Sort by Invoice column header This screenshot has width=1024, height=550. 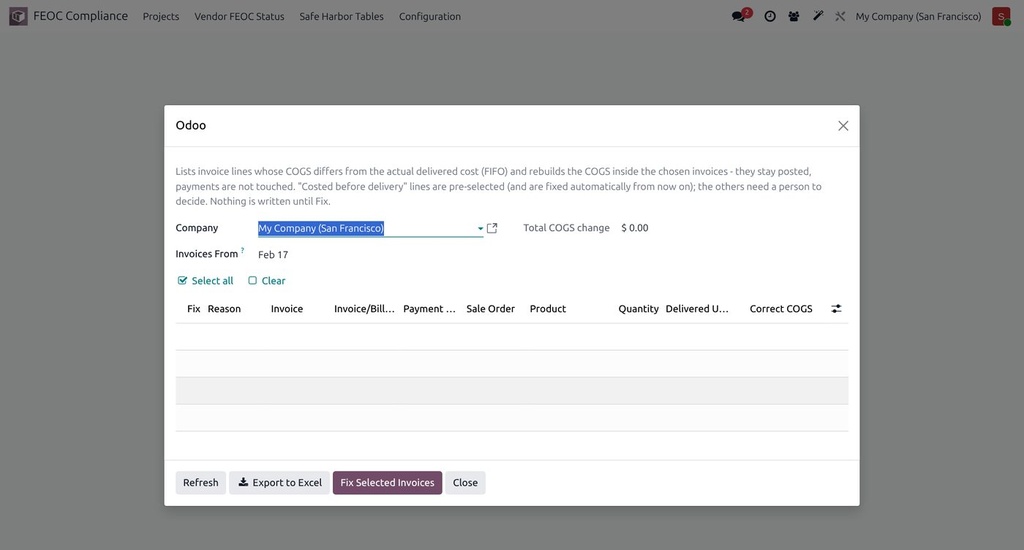(287, 309)
